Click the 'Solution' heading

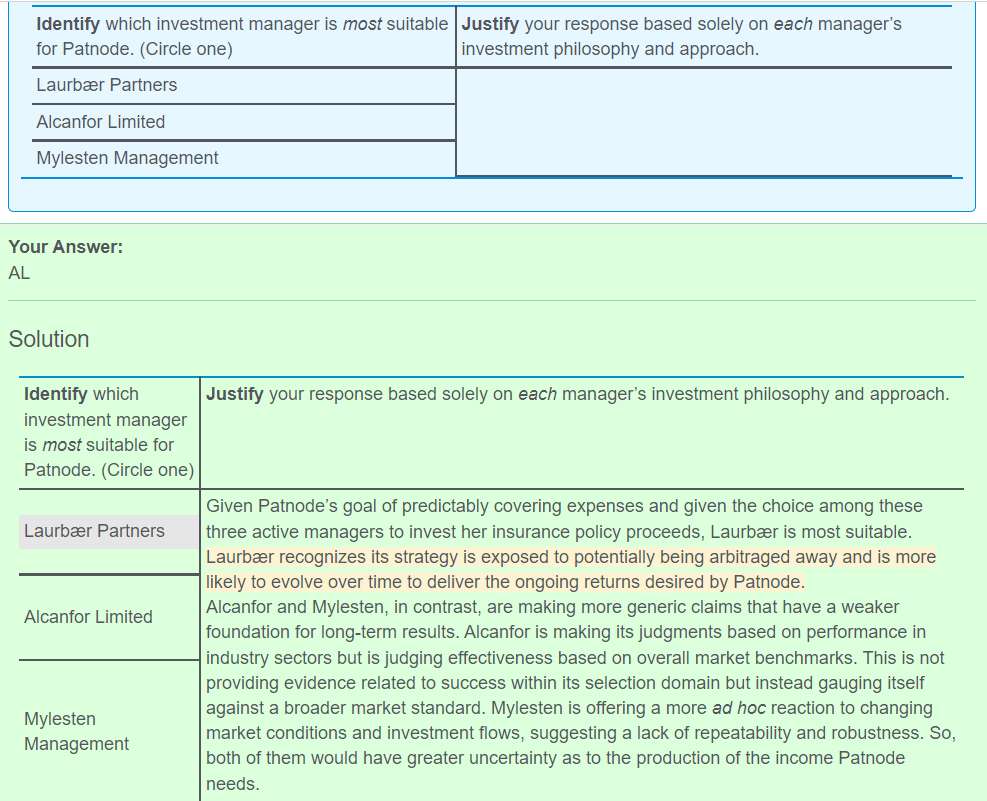pyautogui.click(x=49, y=339)
